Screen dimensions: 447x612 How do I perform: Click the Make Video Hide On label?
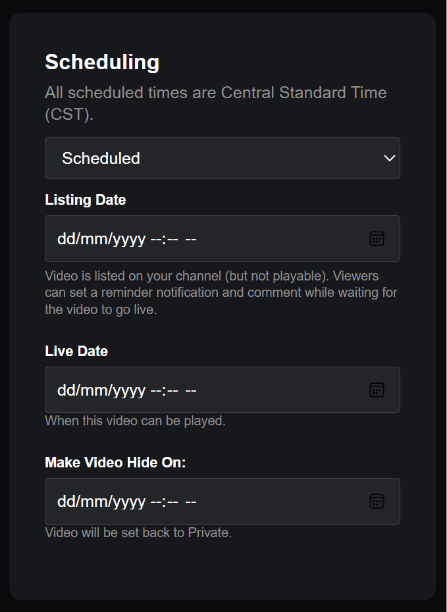pyautogui.click(x=116, y=463)
